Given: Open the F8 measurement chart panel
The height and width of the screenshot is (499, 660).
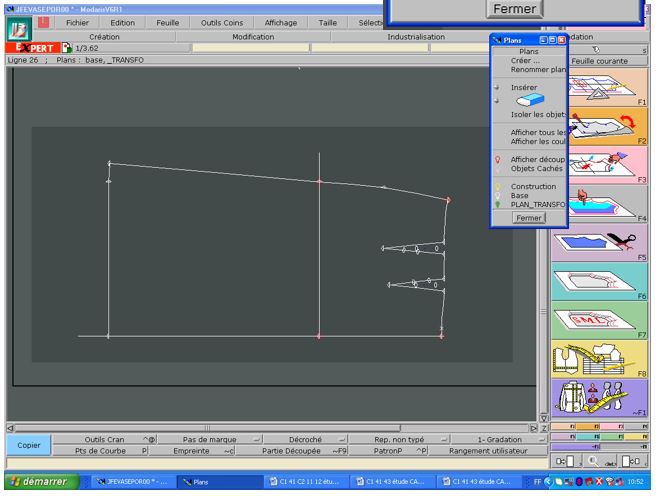Looking at the screenshot, I should tap(600, 358).
